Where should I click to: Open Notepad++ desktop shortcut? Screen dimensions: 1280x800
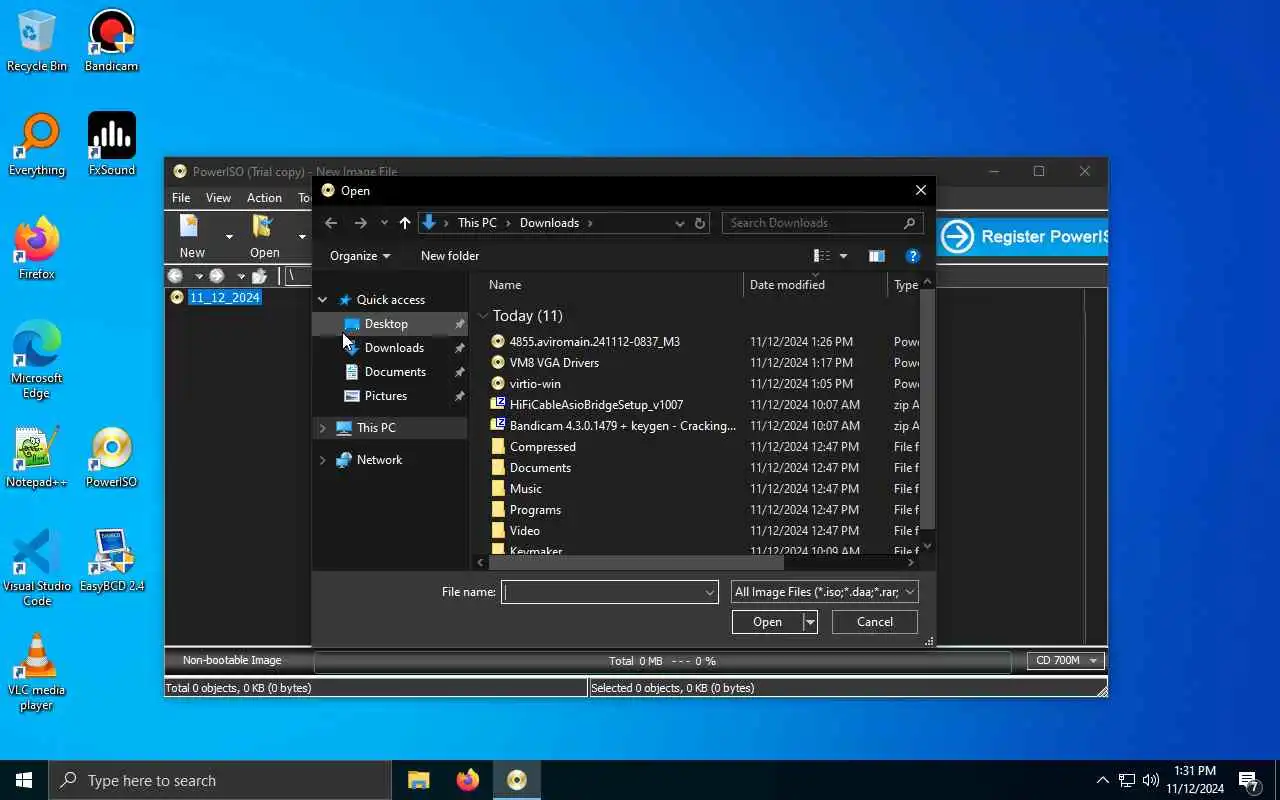point(37,457)
